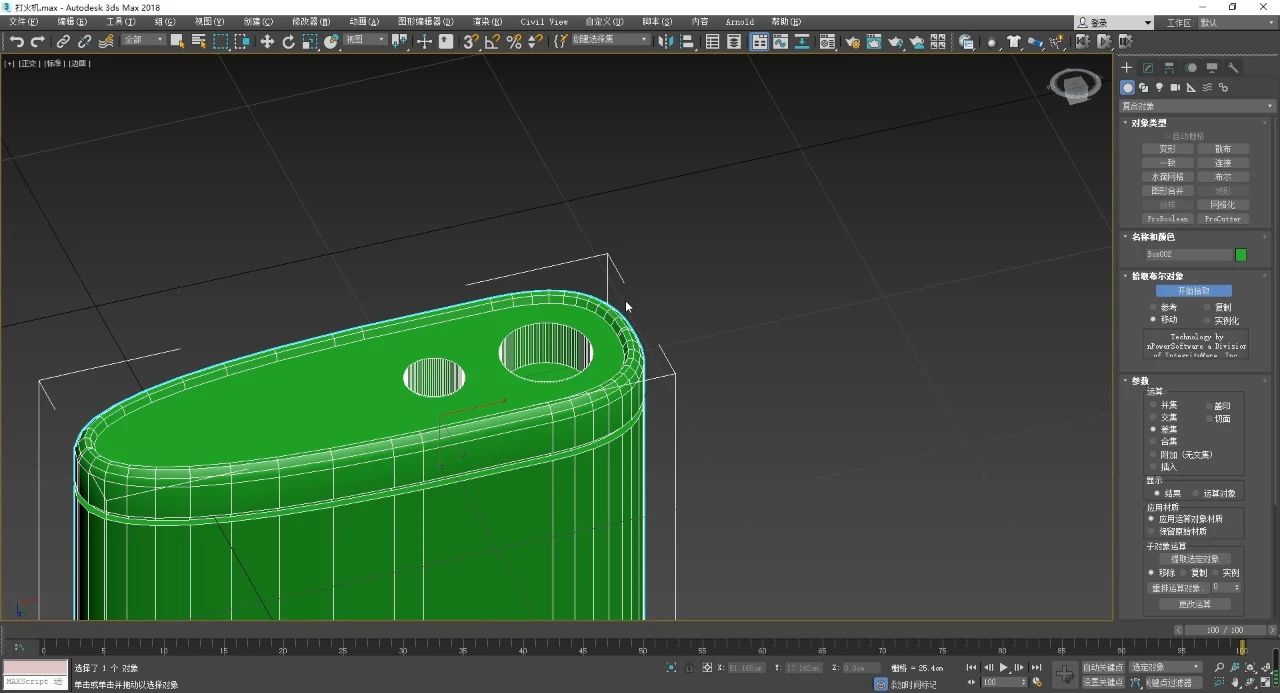
Task: Click the Undo arrow in the main toolbar
Action: pos(16,41)
